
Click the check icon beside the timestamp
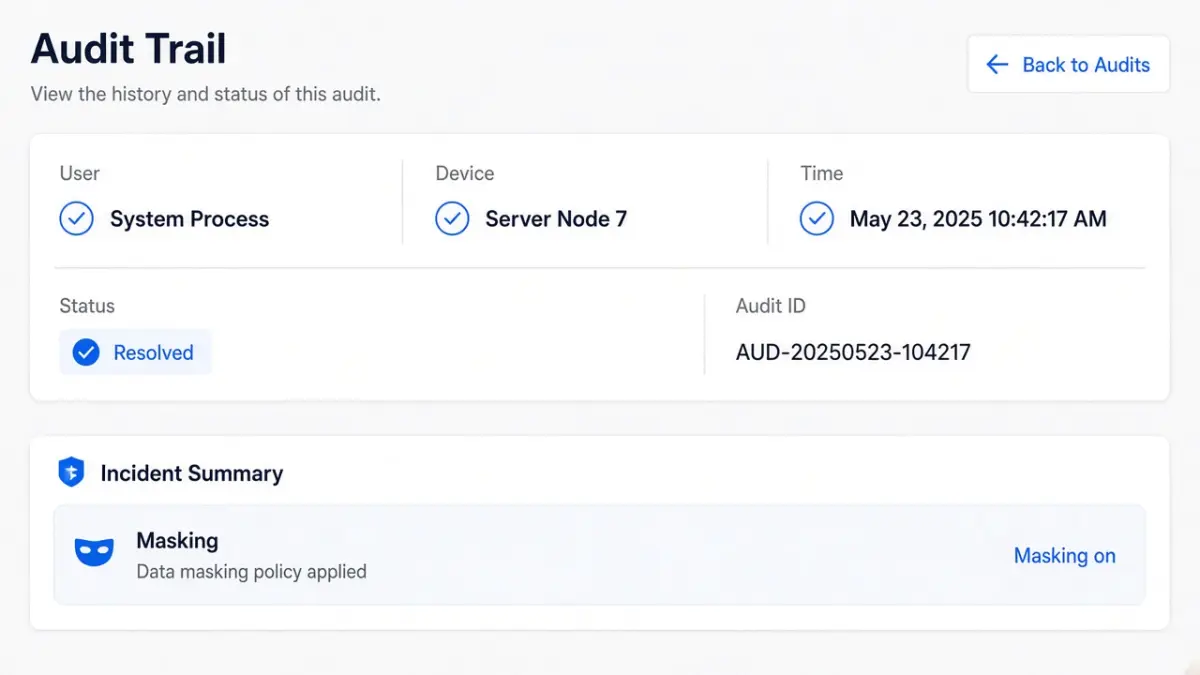[x=817, y=219]
